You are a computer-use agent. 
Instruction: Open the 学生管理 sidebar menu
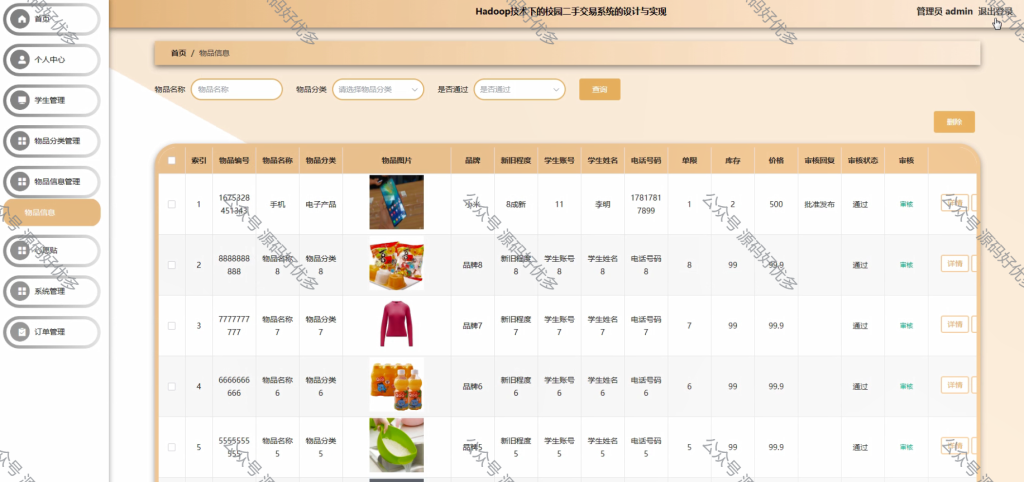pos(52,100)
